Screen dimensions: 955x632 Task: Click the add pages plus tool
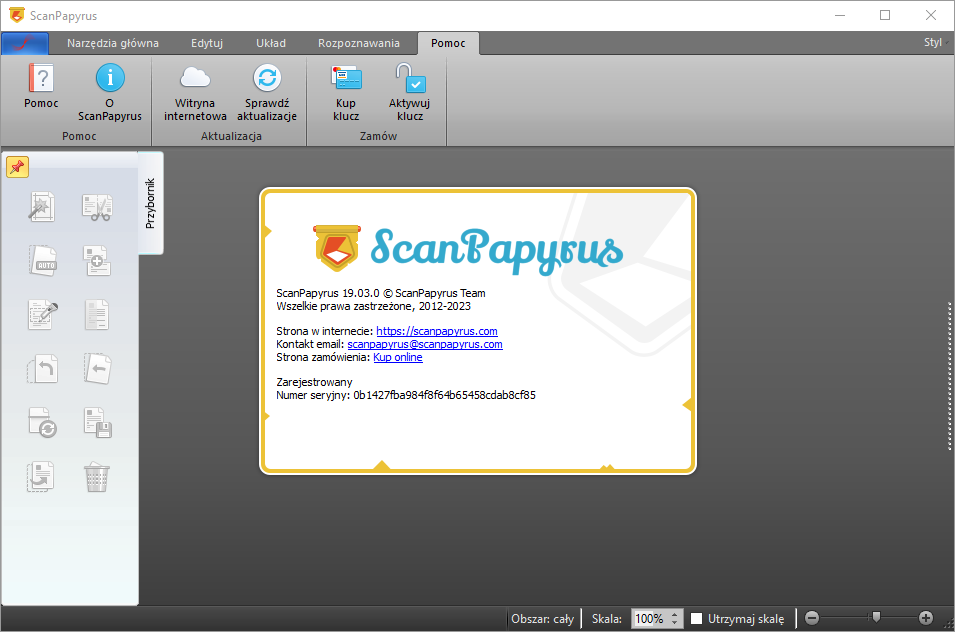[x=97, y=261]
